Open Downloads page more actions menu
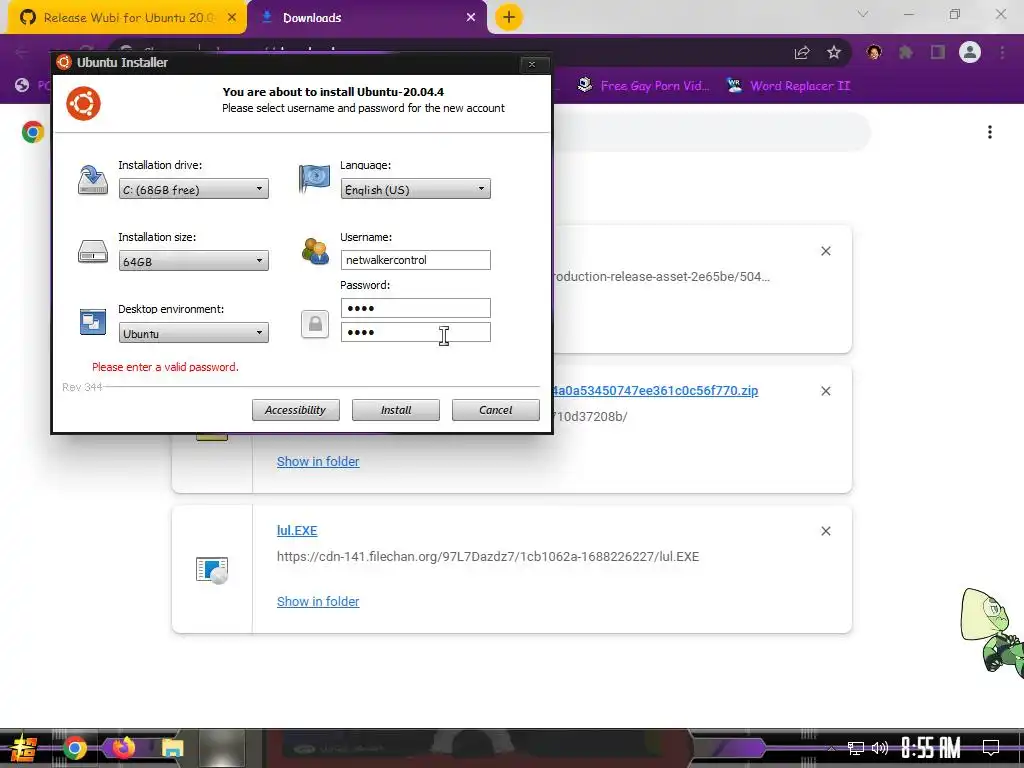Screen dimensions: 1024x768 (x=990, y=132)
